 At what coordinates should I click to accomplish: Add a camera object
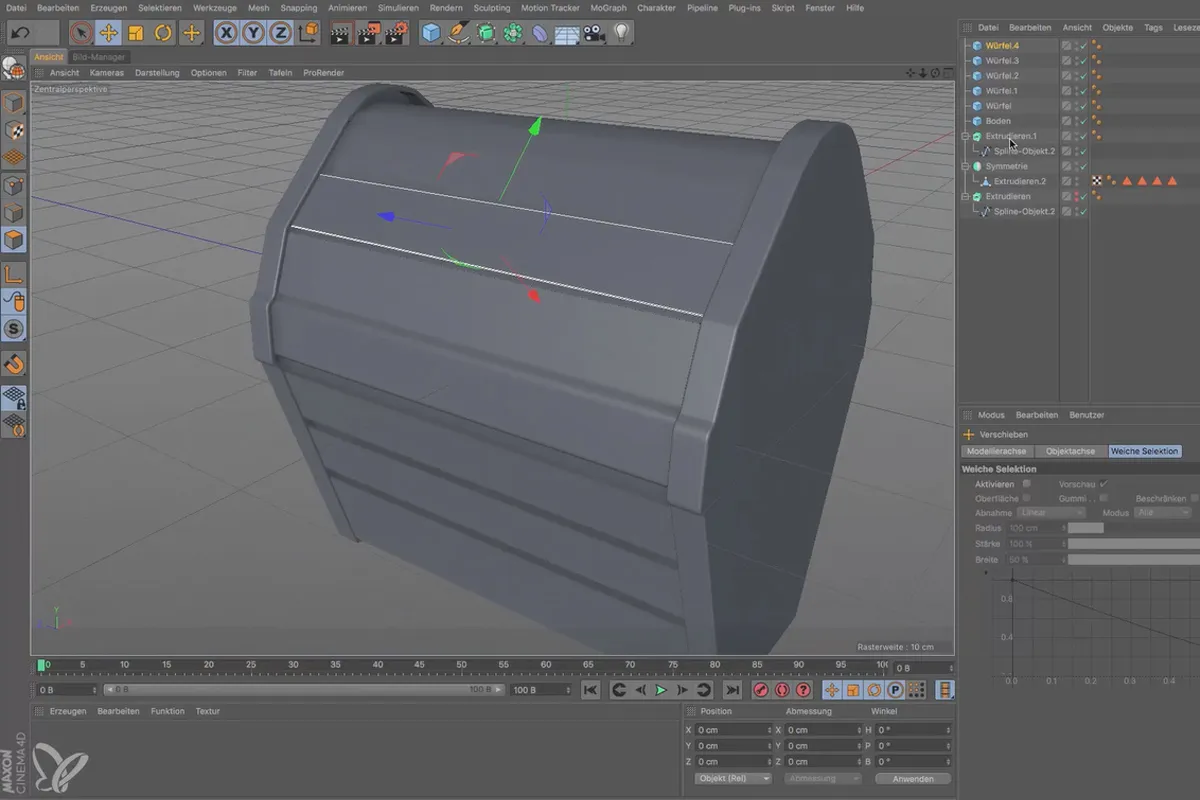595,33
